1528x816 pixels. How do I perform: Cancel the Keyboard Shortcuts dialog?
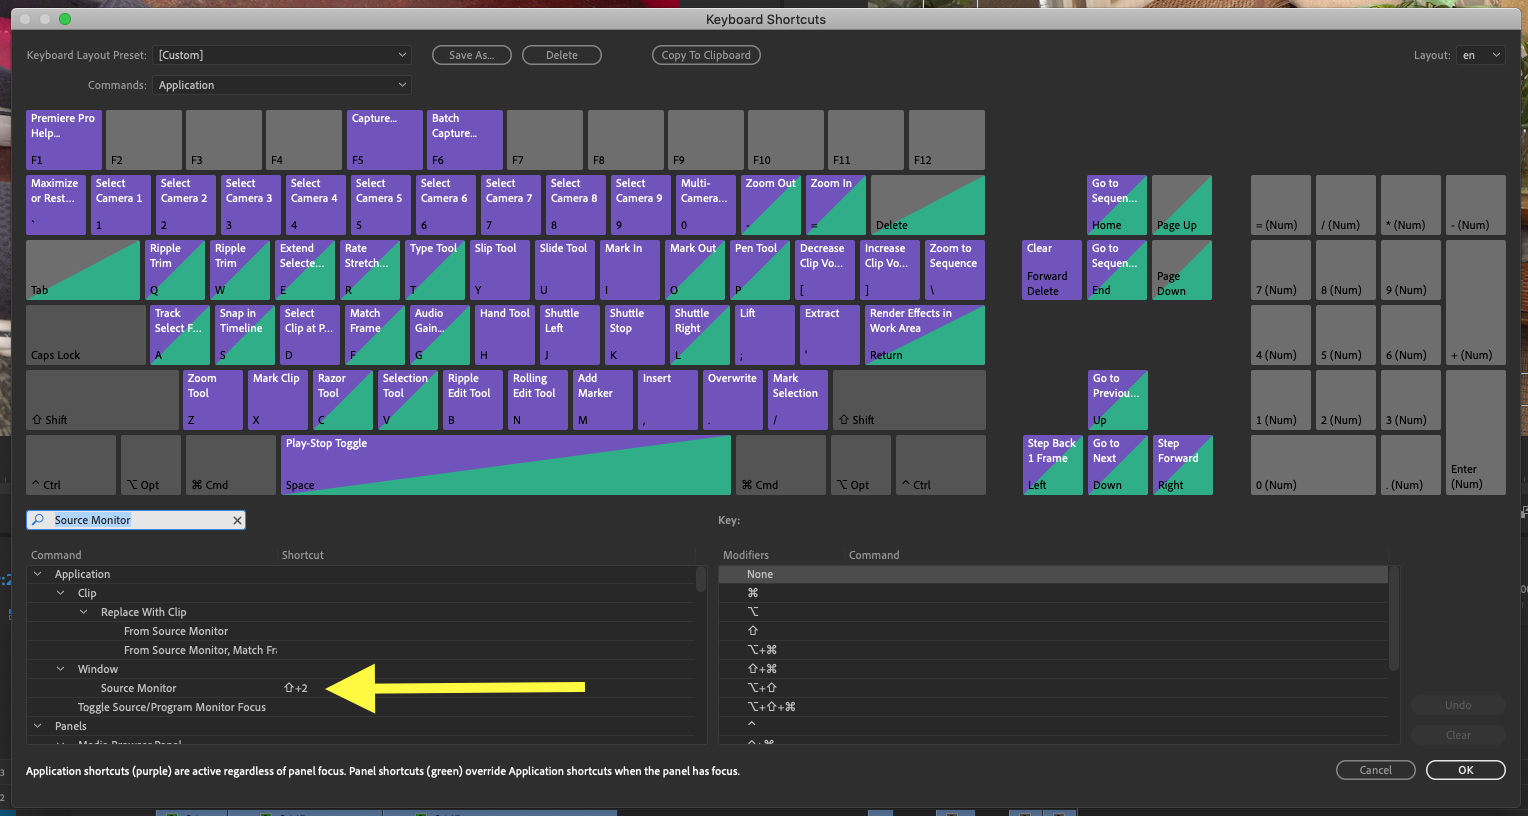[x=1376, y=770]
